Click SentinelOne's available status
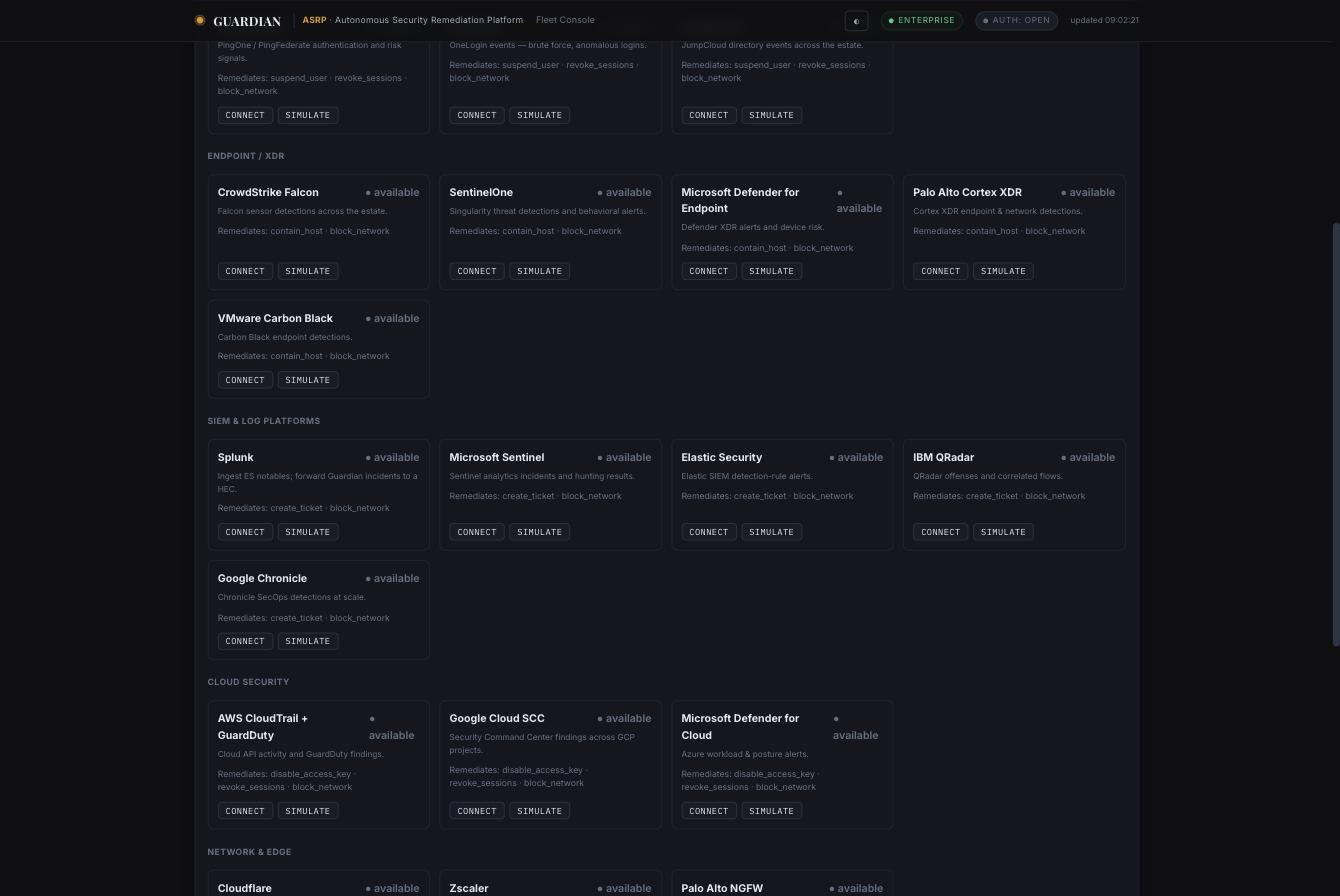This screenshot has width=1340, height=896. click(x=624, y=192)
